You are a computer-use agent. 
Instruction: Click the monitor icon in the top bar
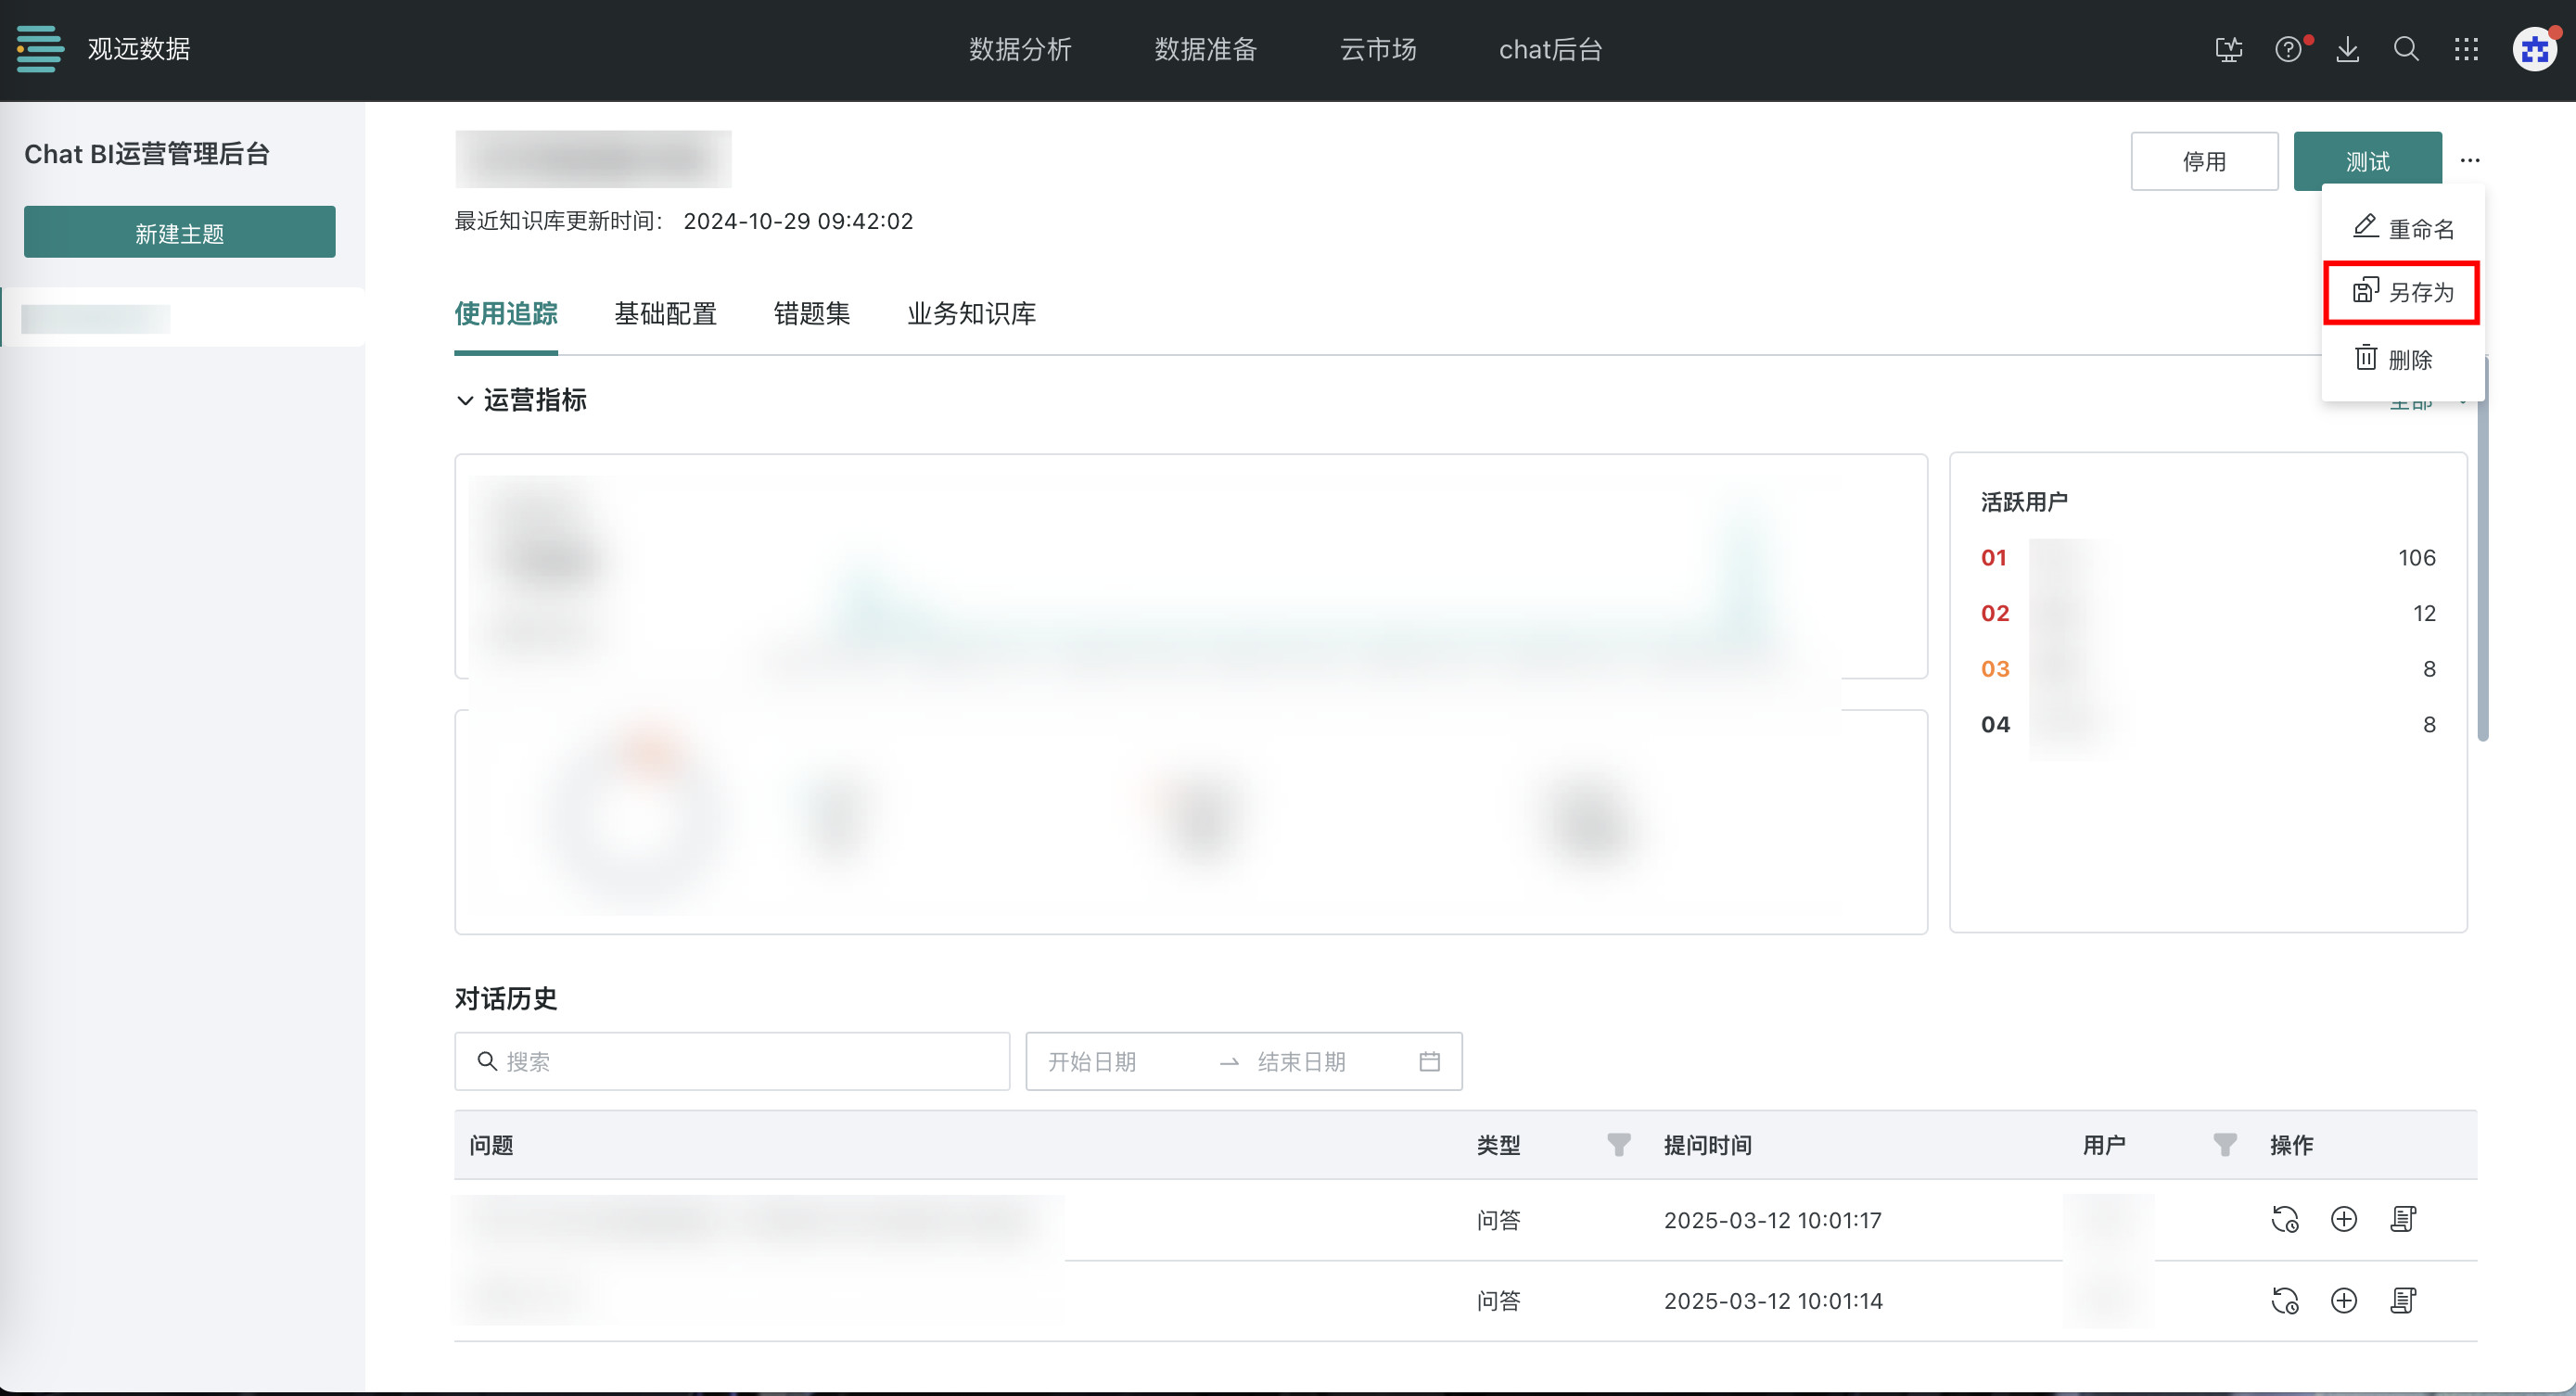tap(2228, 49)
